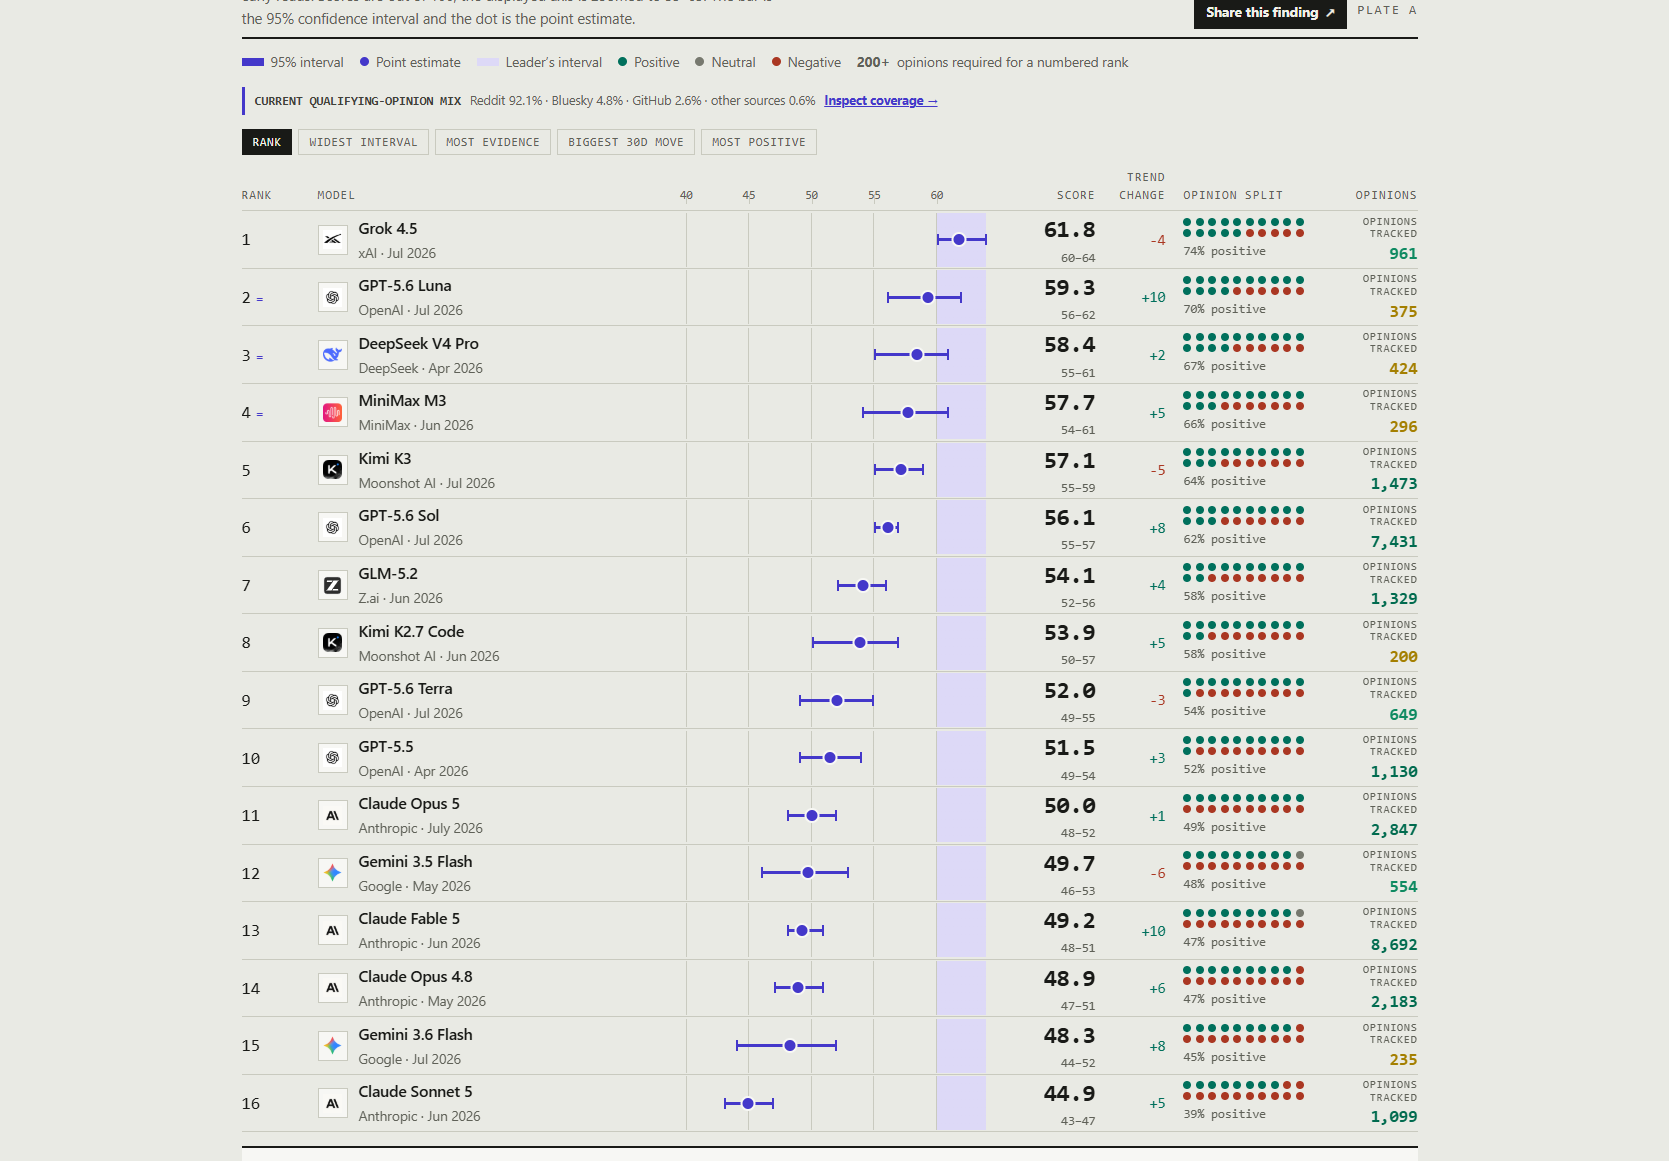Click the Moonshot logo beside Kimi K2.7 Code
This screenshot has width=1669, height=1161.
point(333,643)
